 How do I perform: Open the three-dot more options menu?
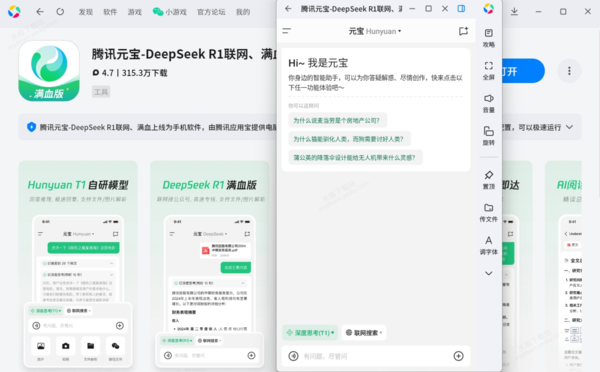coord(569,71)
